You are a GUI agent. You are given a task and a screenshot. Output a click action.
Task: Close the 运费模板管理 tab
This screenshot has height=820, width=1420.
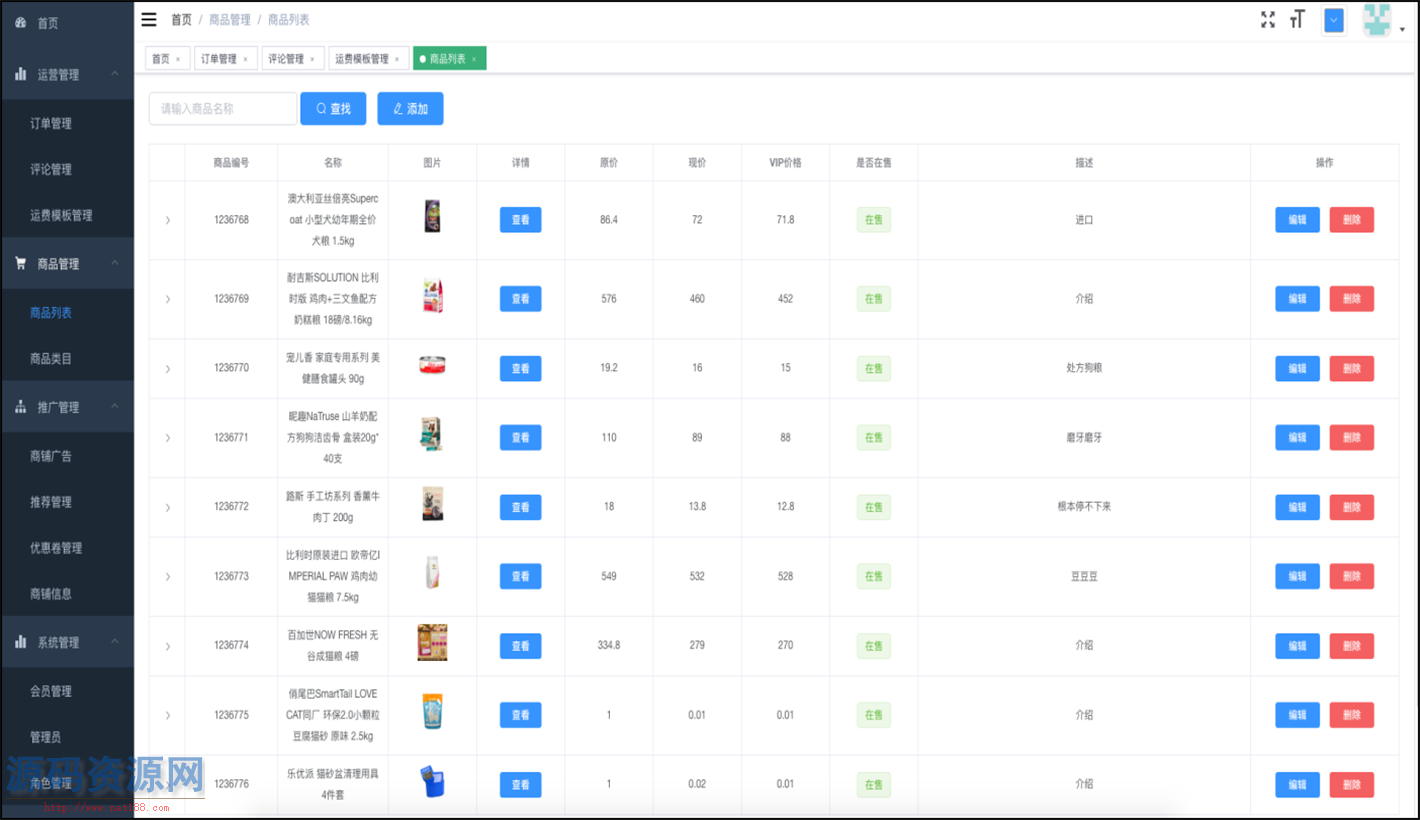click(396, 60)
